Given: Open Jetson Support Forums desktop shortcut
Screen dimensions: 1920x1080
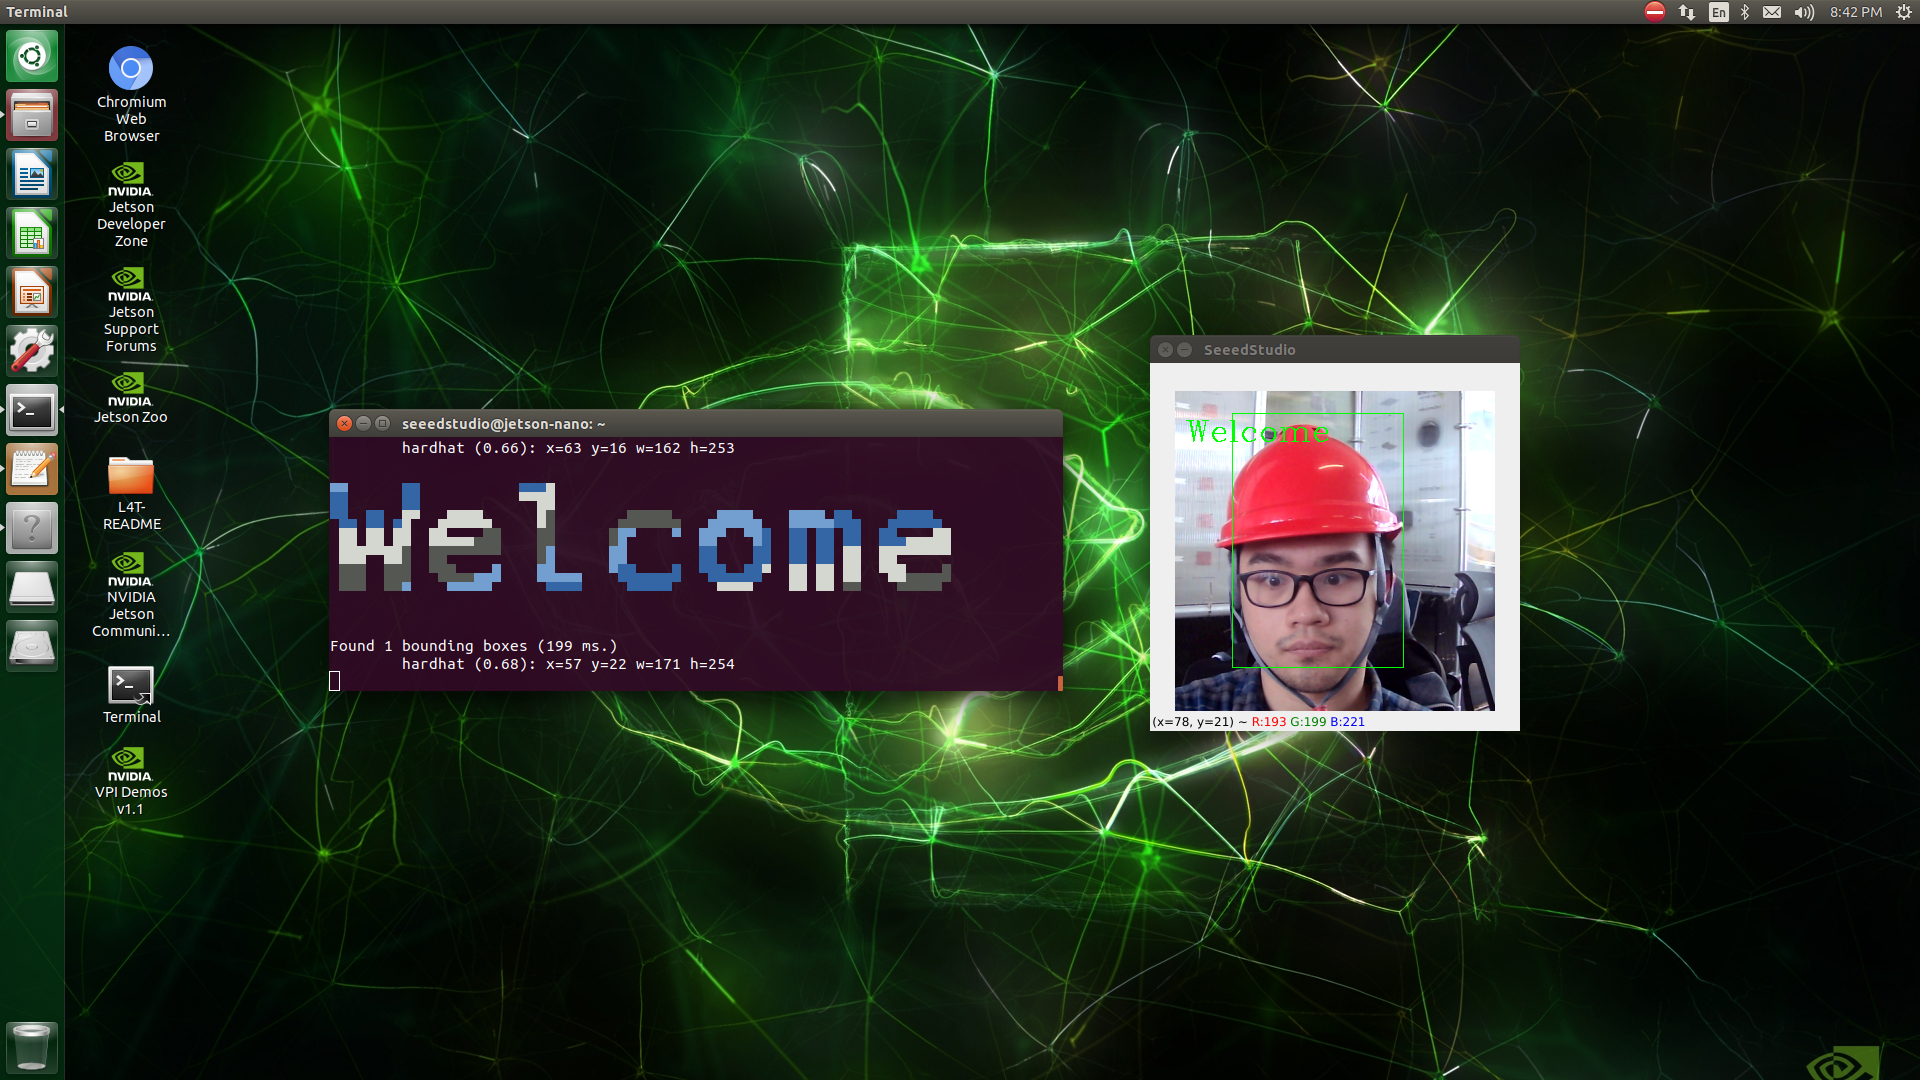Looking at the screenshot, I should 131,309.
